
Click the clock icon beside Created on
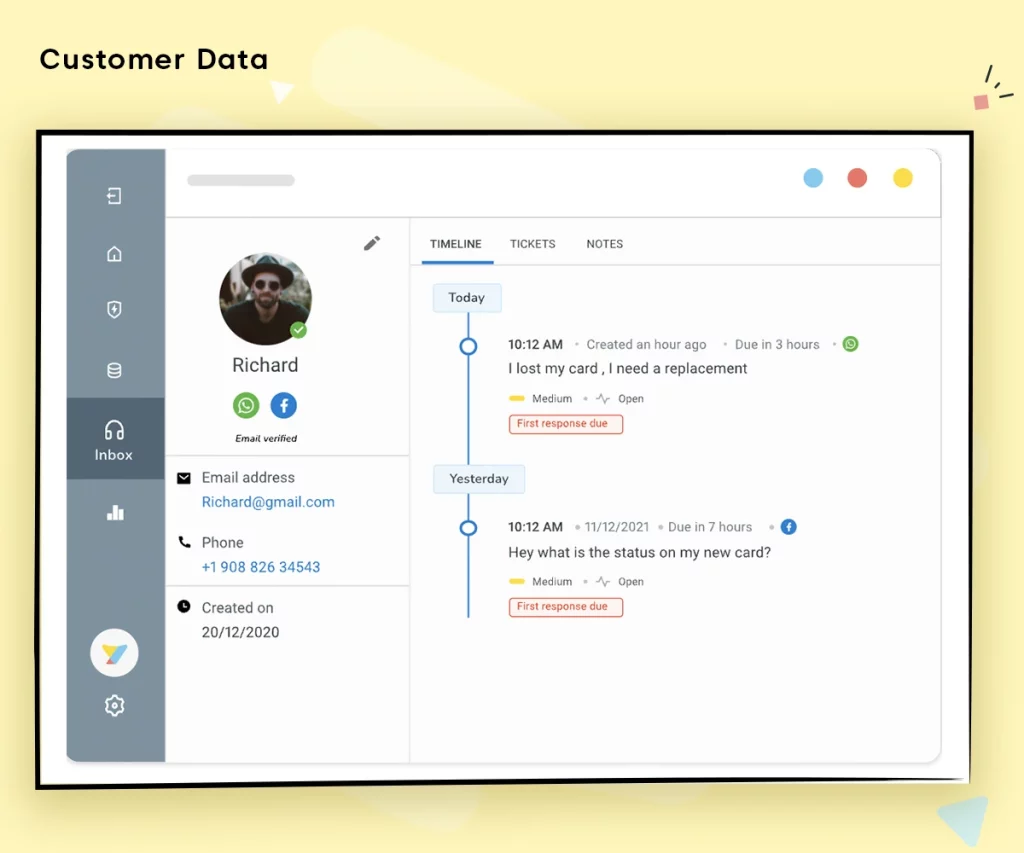184,606
